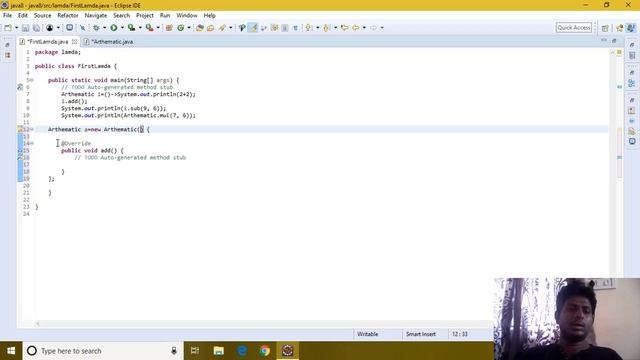This screenshot has width=640, height=360.
Task: Open Google Chrome from the taskbar
Action: (x=264, y=351)
